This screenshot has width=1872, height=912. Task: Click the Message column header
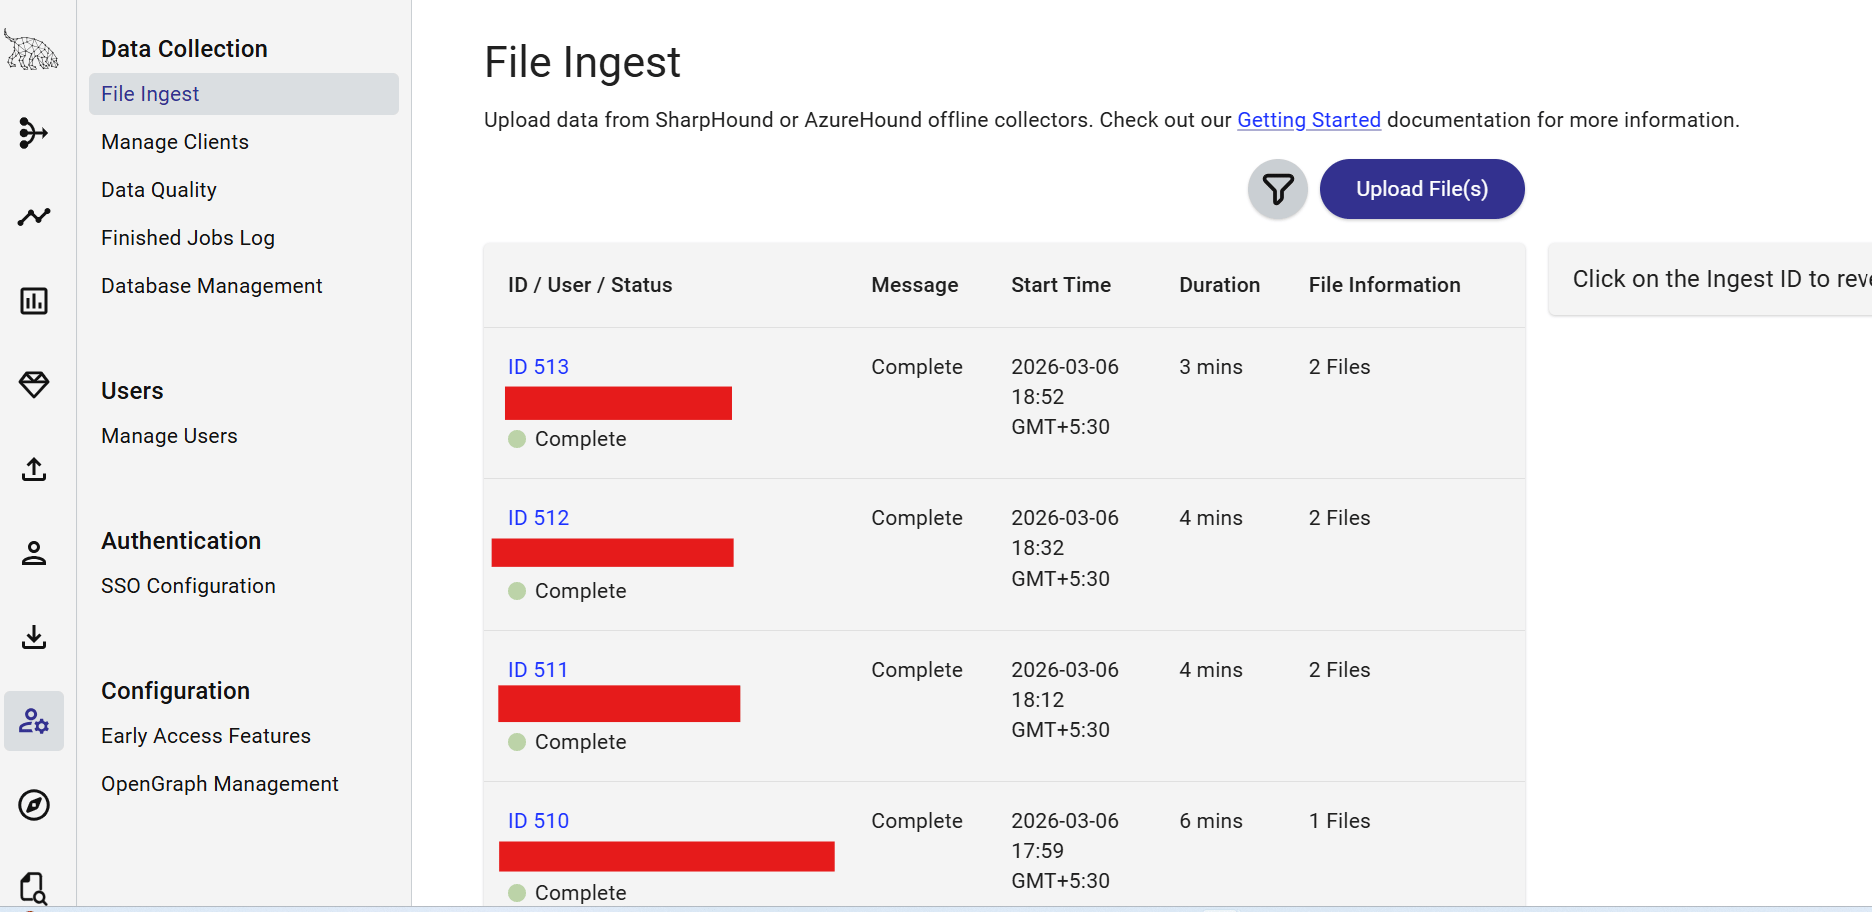(x=915, y=285)
